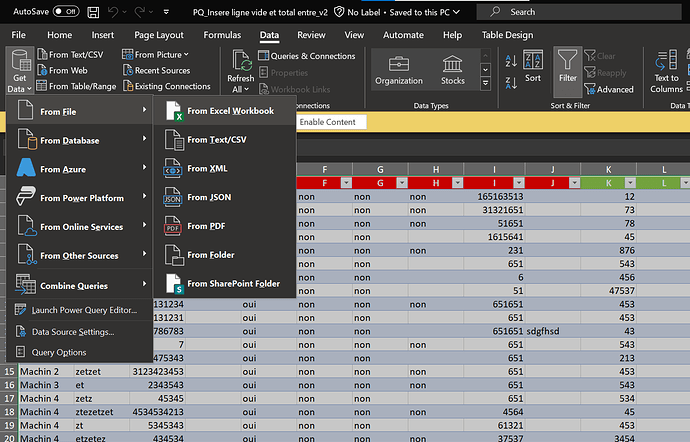Click the Save icon in title bar
Viewport: 690px width, 442px height.
point(93,12)
